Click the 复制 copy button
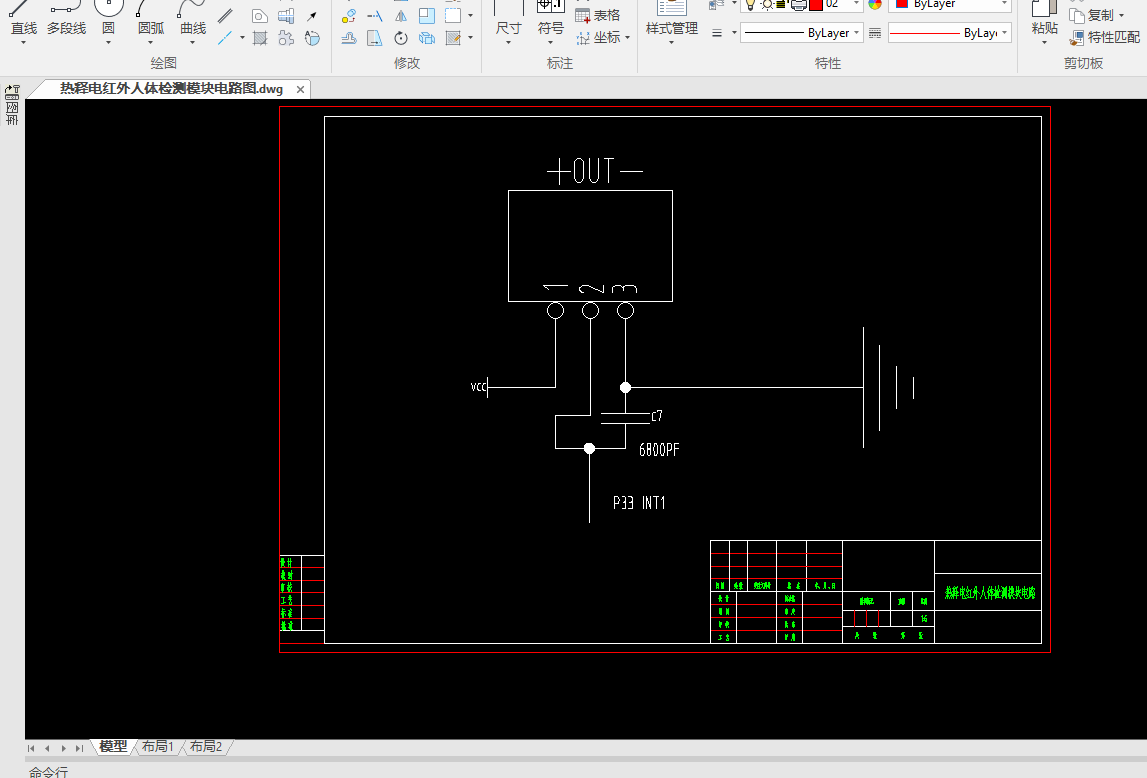This screenshot has height=778, width=1147. 1097,15
